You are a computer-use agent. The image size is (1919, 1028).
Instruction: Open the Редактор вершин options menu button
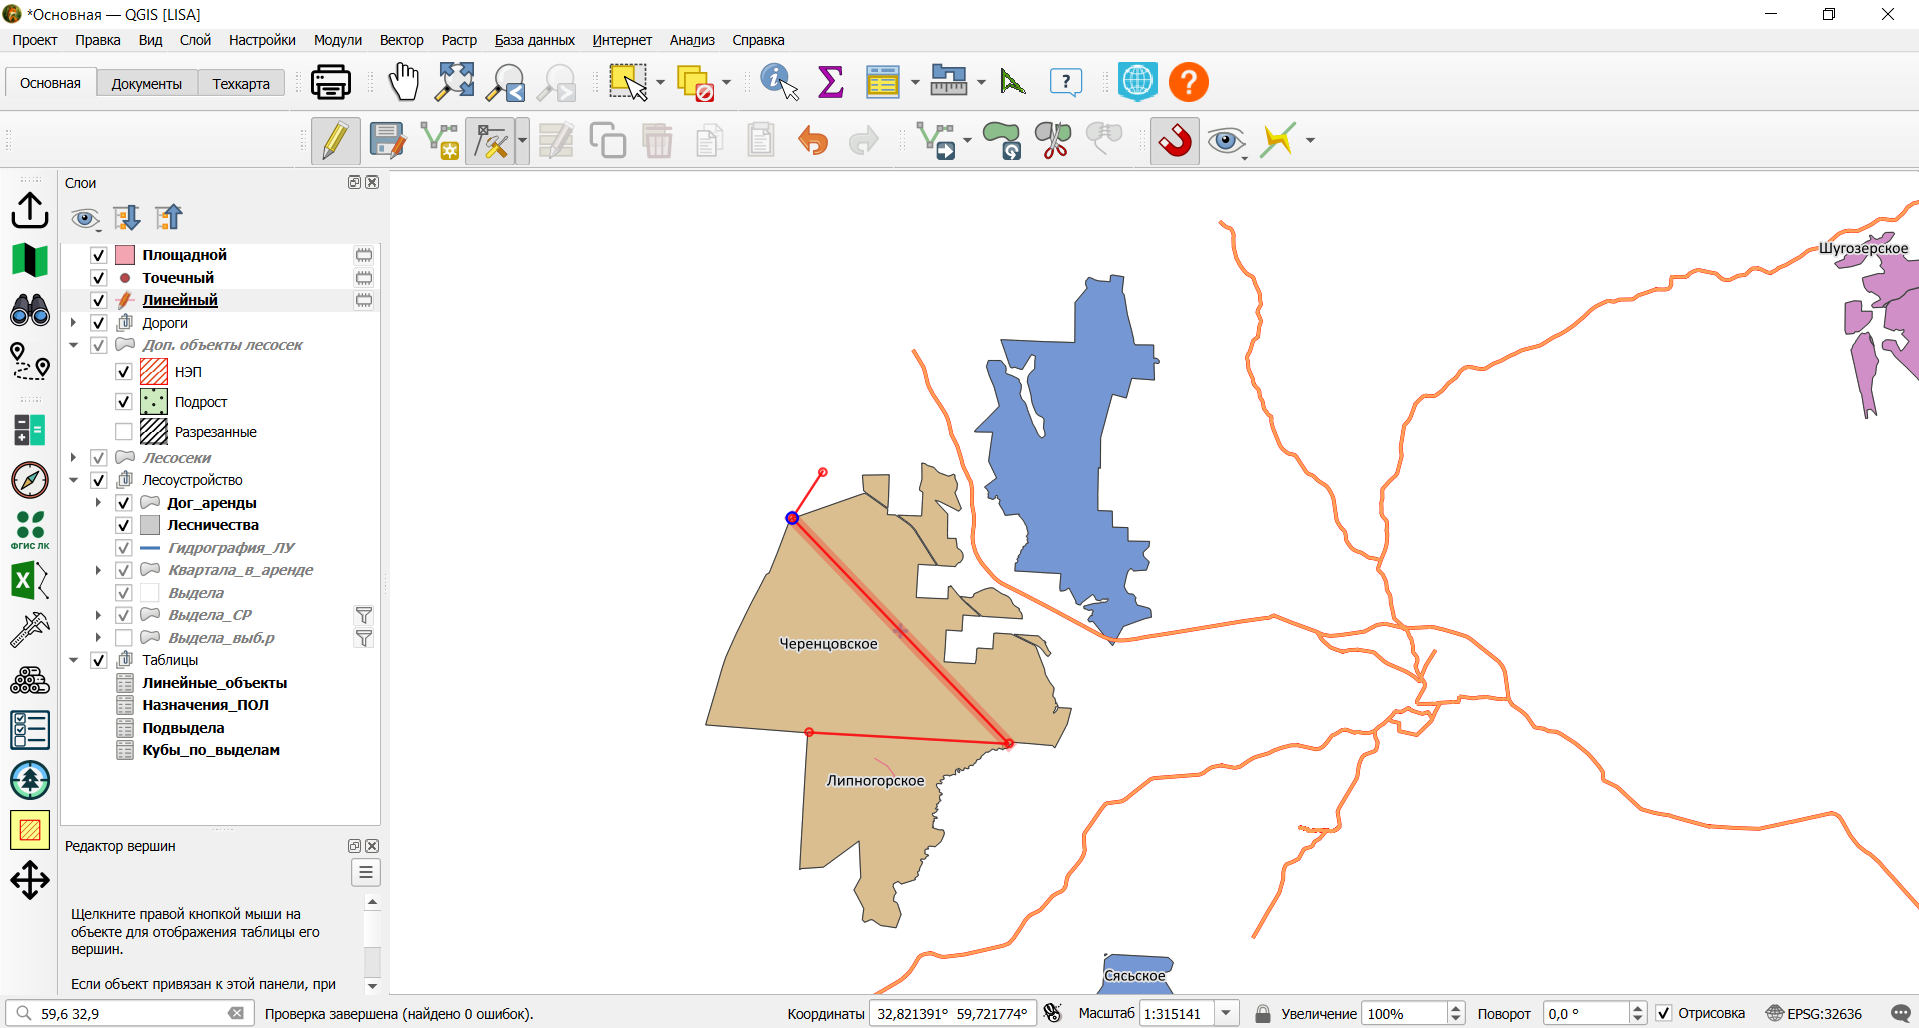366,873
